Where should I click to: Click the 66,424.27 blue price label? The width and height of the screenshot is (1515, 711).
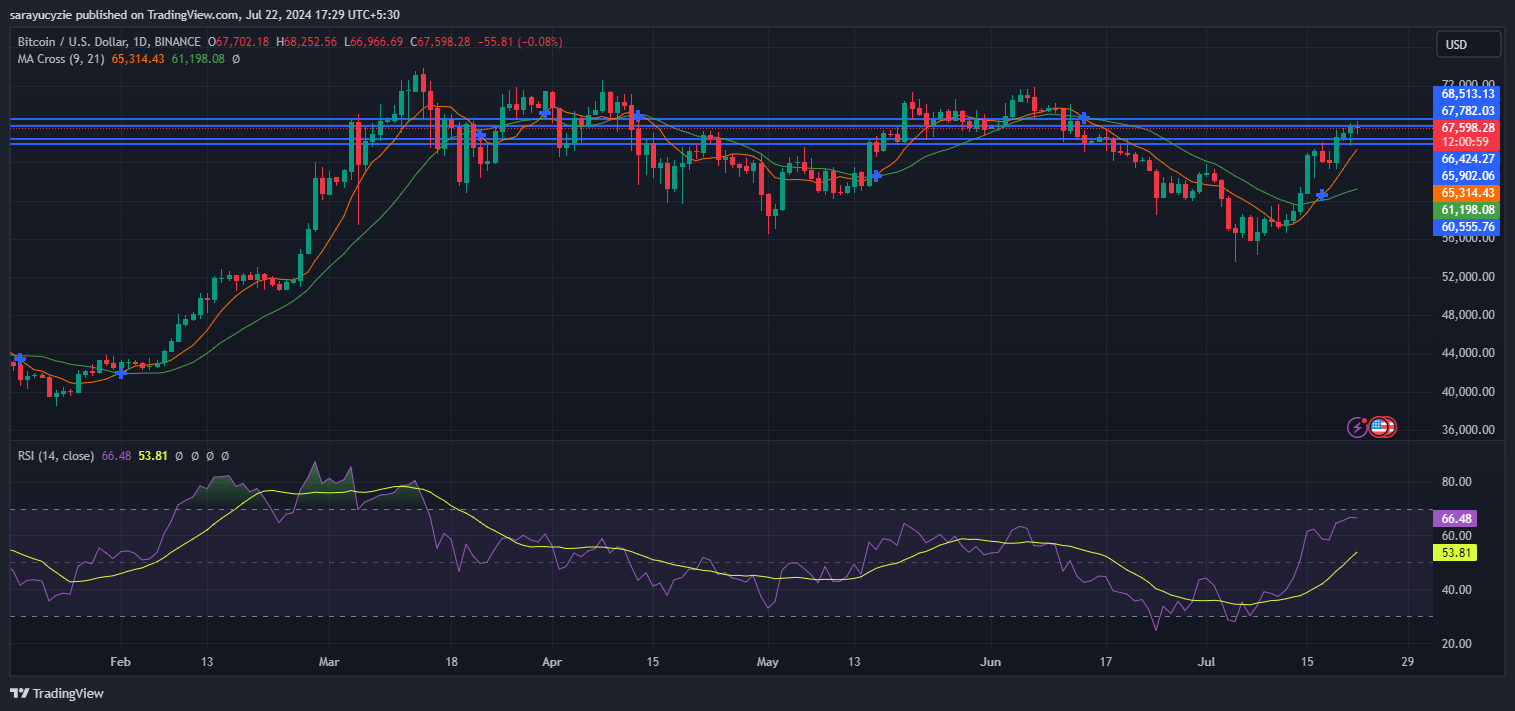pos(1467,158)
